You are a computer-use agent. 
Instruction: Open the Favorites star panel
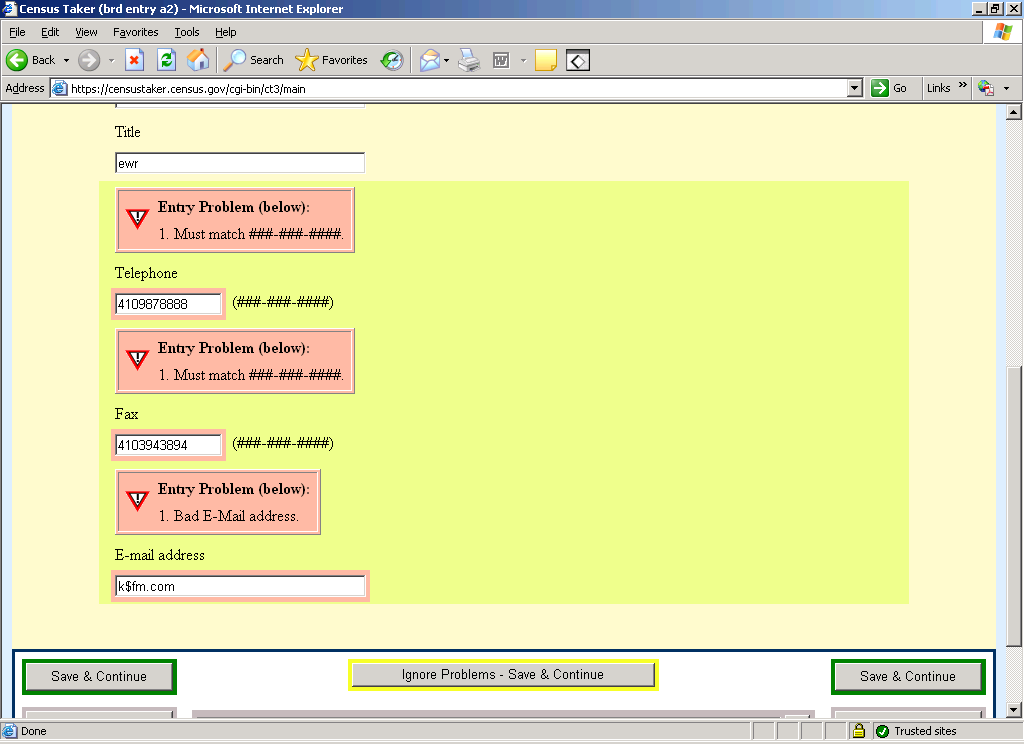(332, 60)
